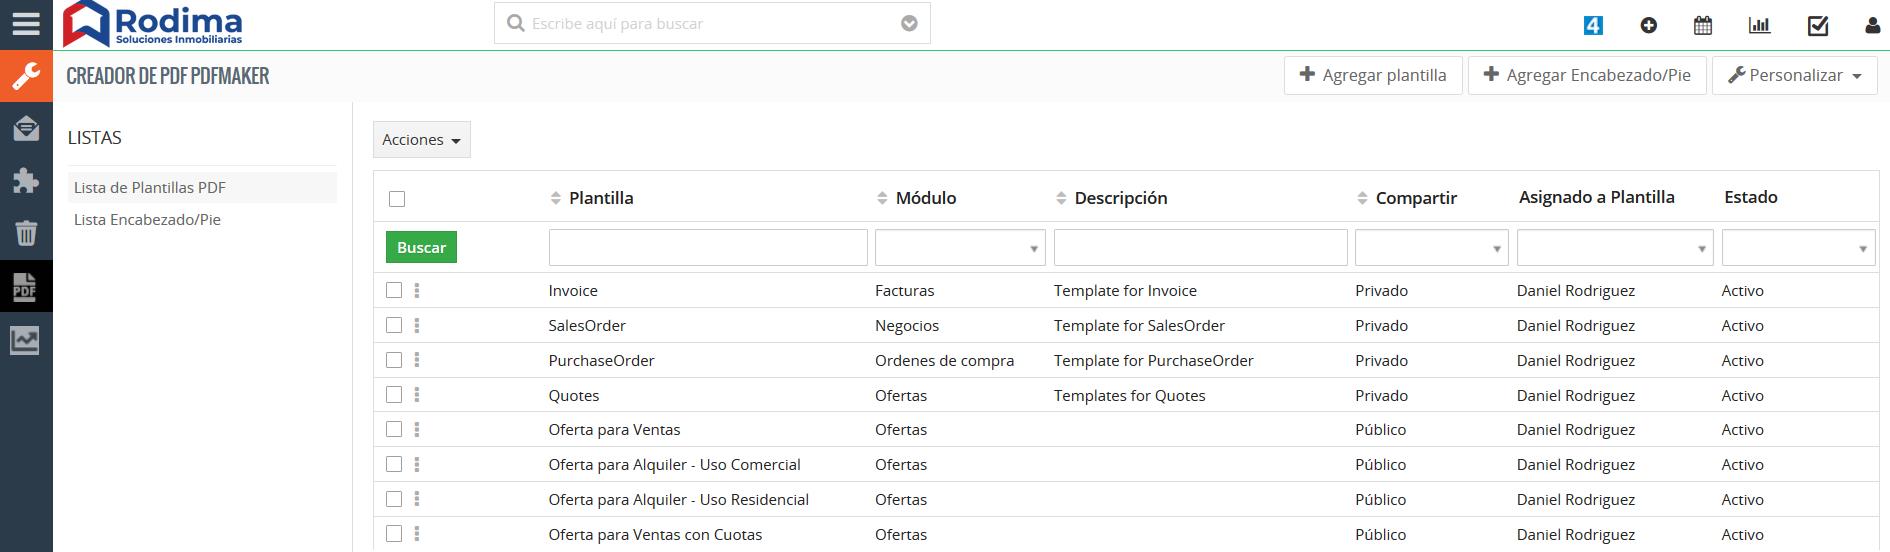Tick the select-all templates checkbox
The height and width of the screenshot is (552, 1890).
(397, 199)
